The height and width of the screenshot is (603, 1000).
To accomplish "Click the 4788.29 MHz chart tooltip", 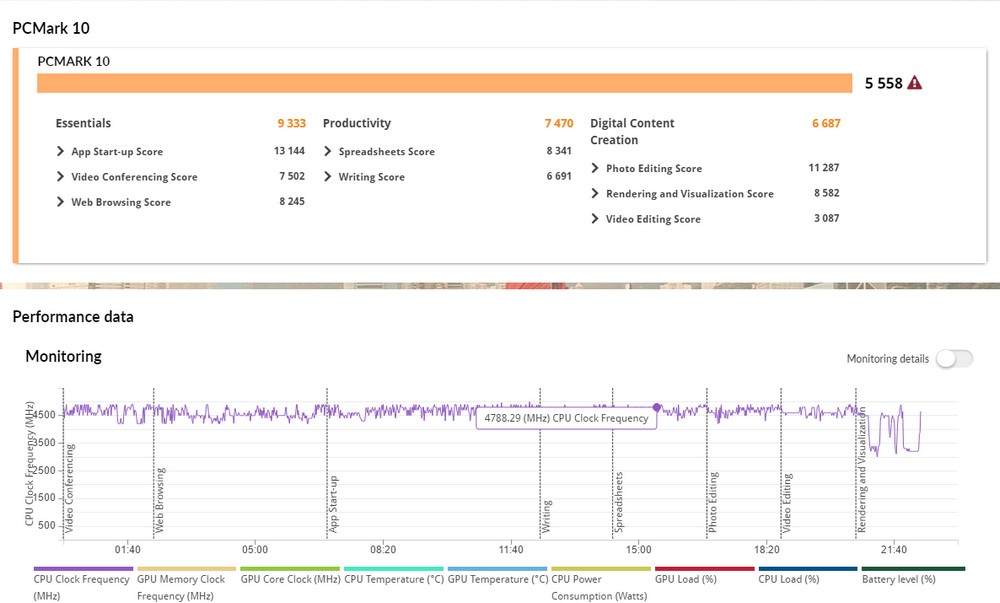I will 566,418.
